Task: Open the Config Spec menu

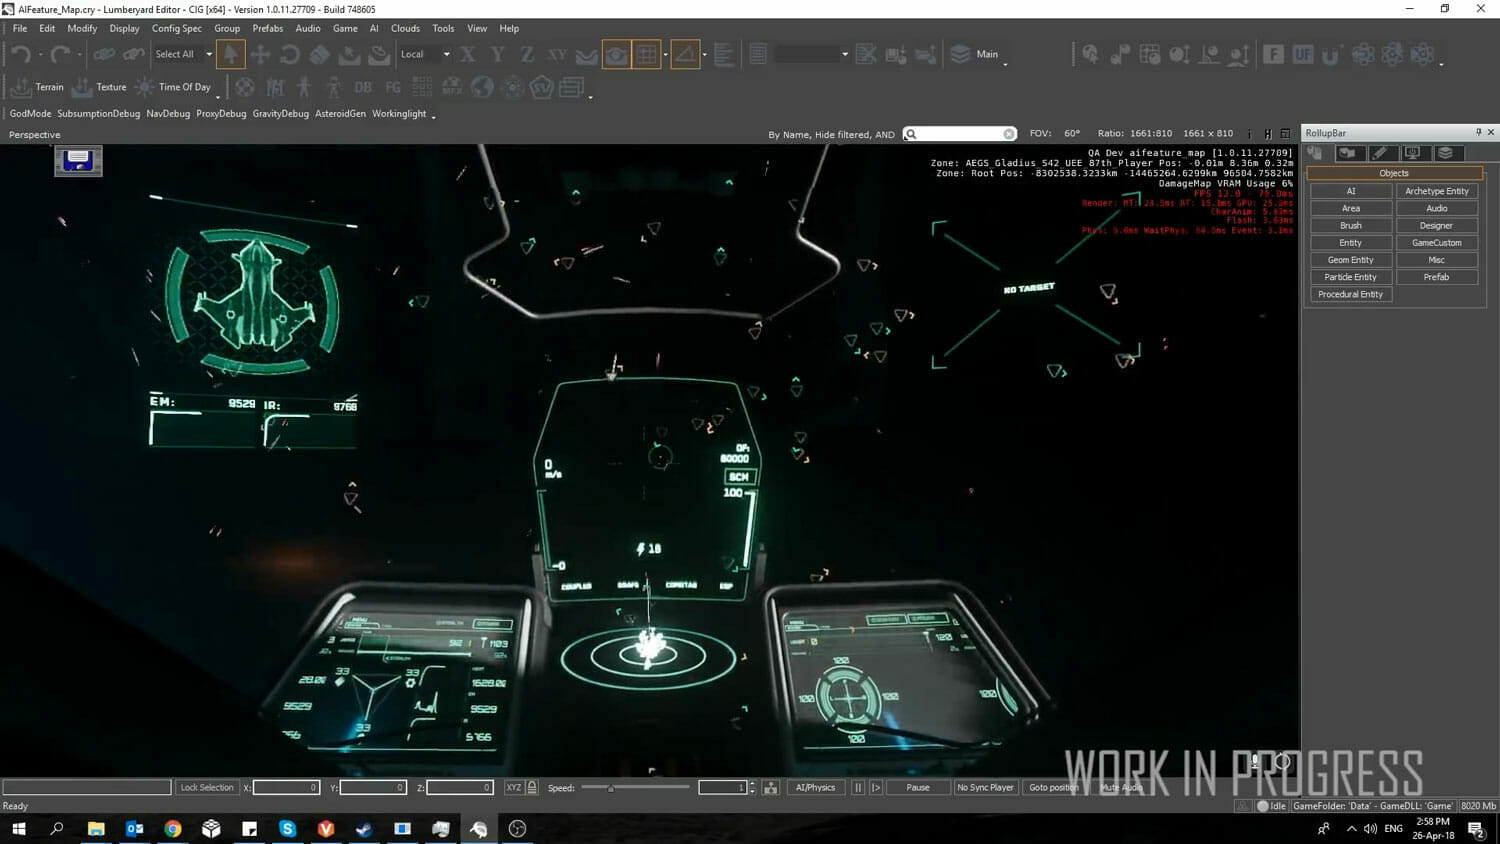Action: (177, 28)
